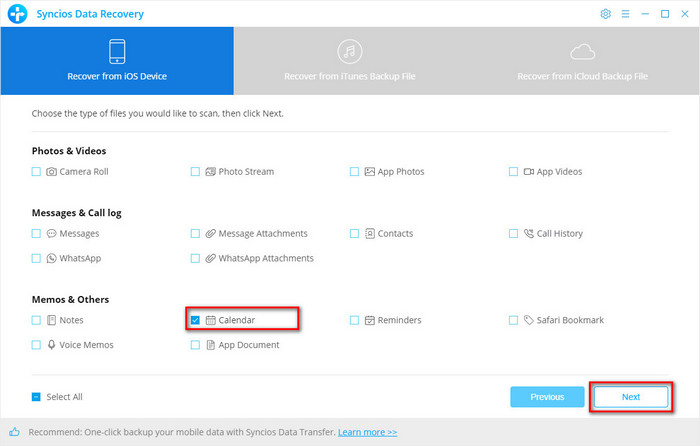Enable the Notes checkbox
Image resolution: width=700 pixels, height=446 pixels.
coord(36,320)
